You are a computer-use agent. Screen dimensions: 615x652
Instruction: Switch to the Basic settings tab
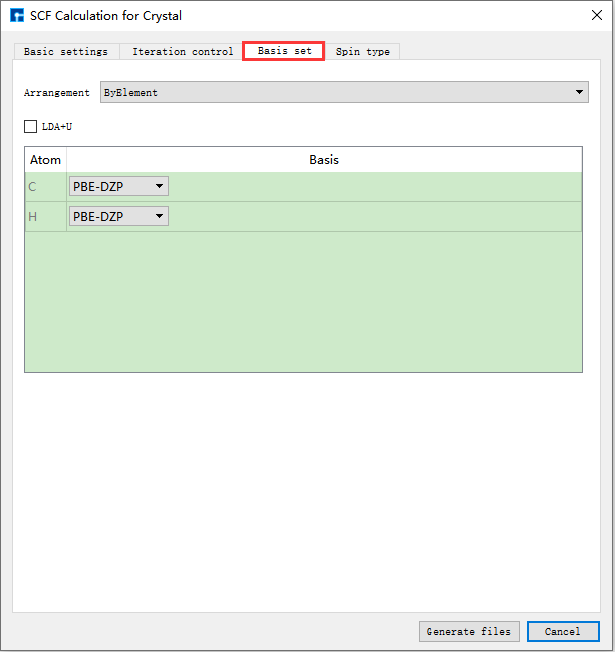[x=66, y=52]
